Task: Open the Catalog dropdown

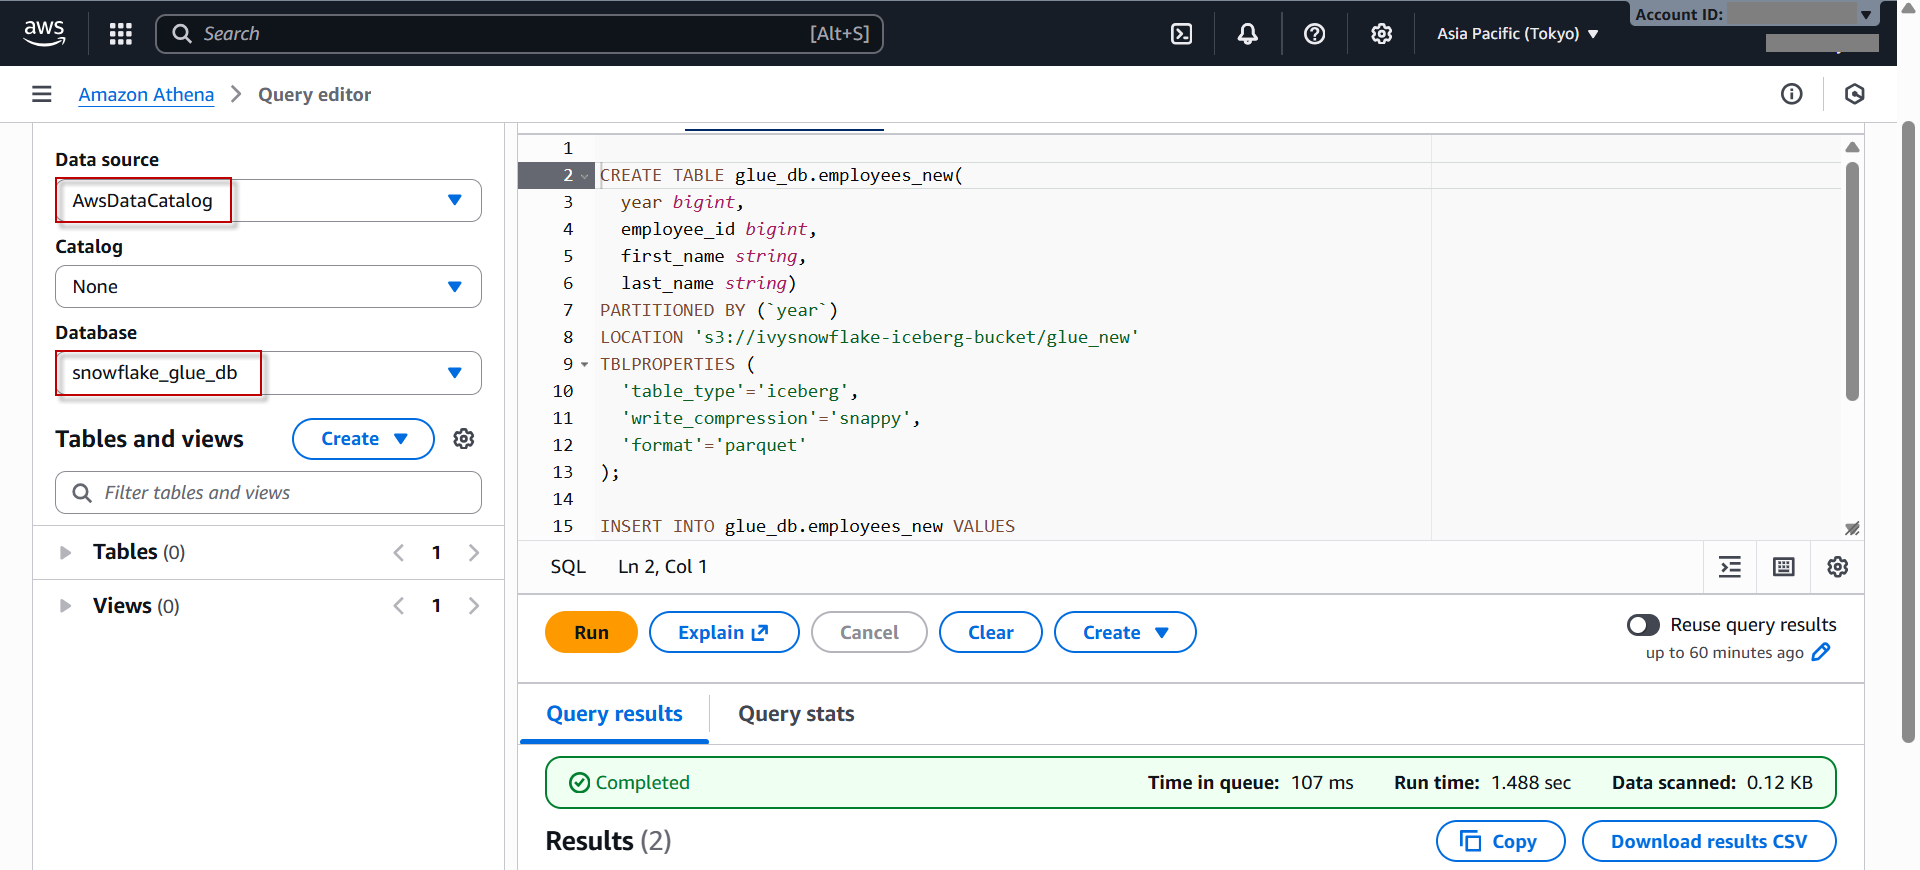Action: coord(268,287)
